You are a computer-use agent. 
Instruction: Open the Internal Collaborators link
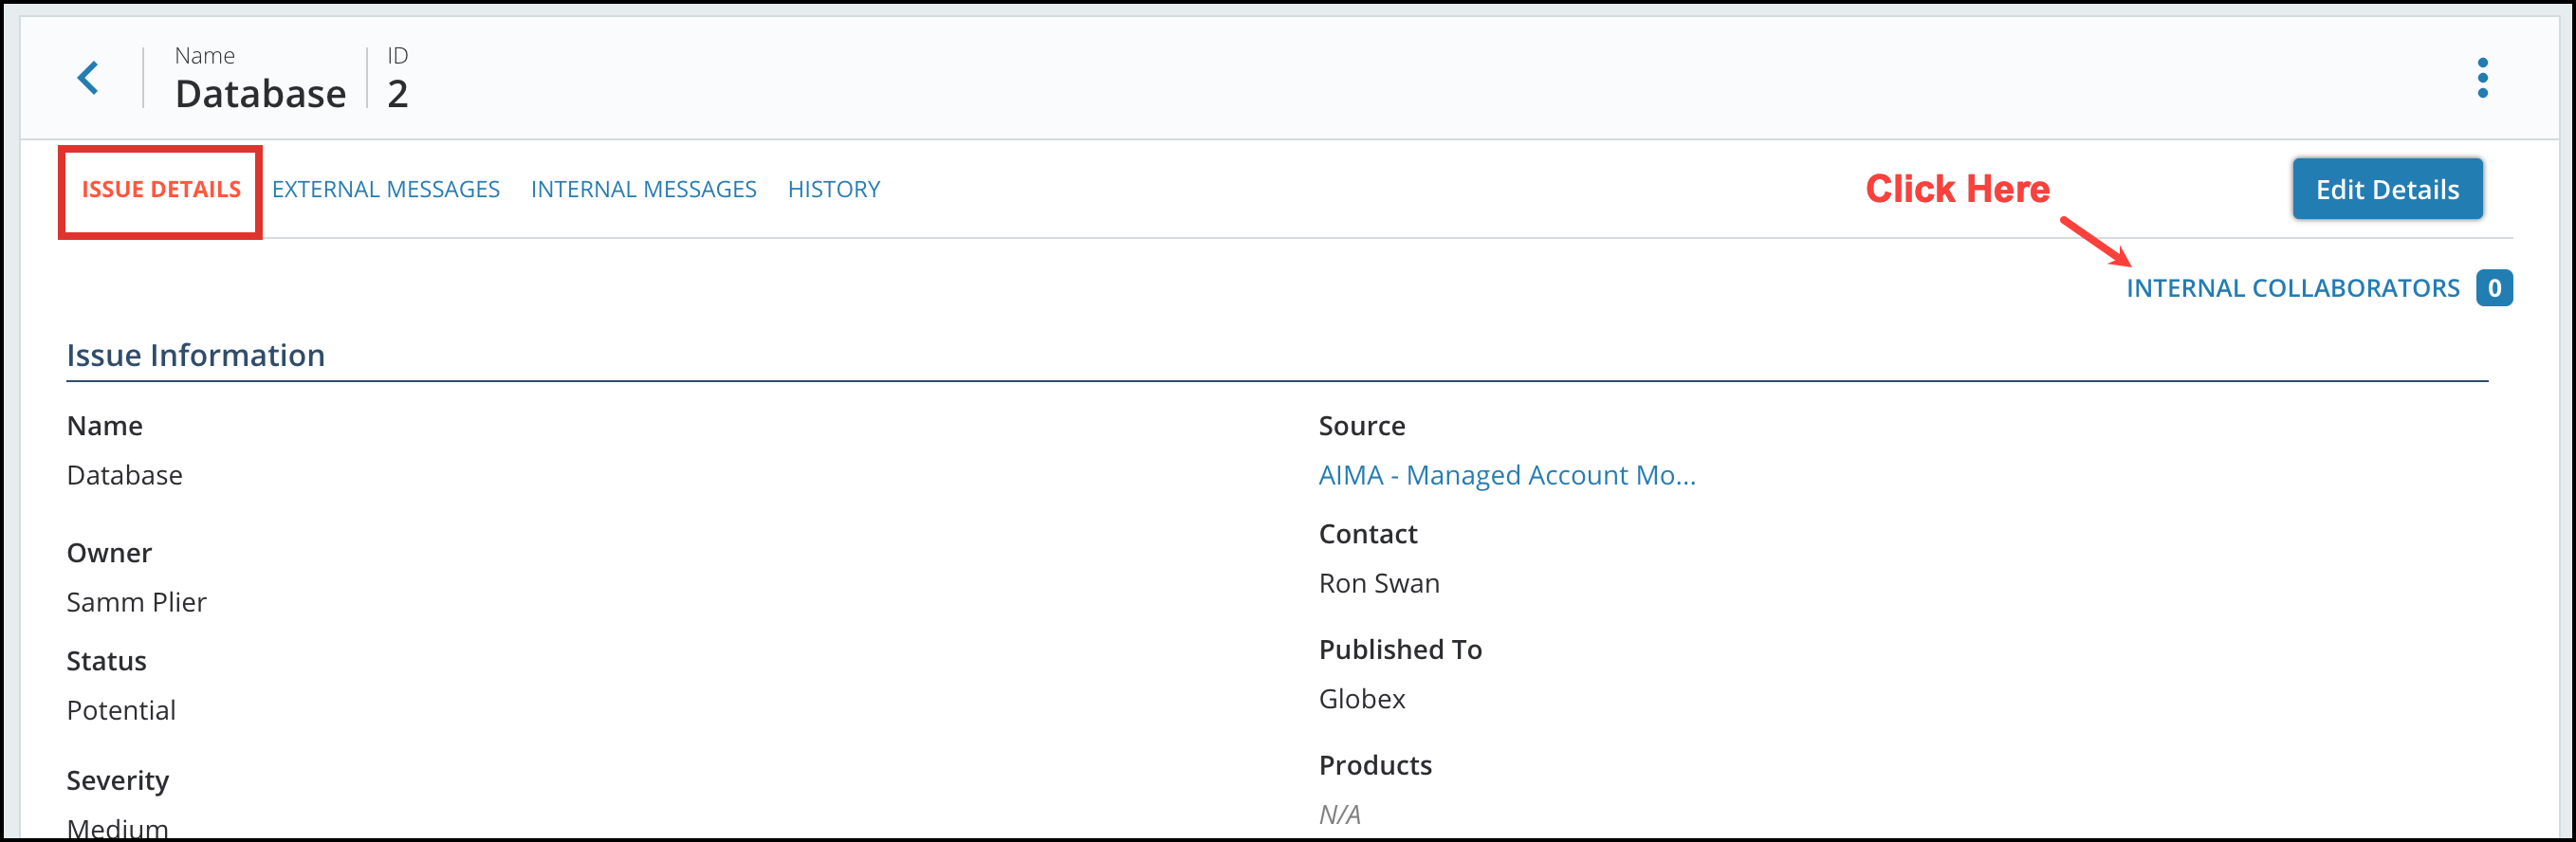[2292, 288]
